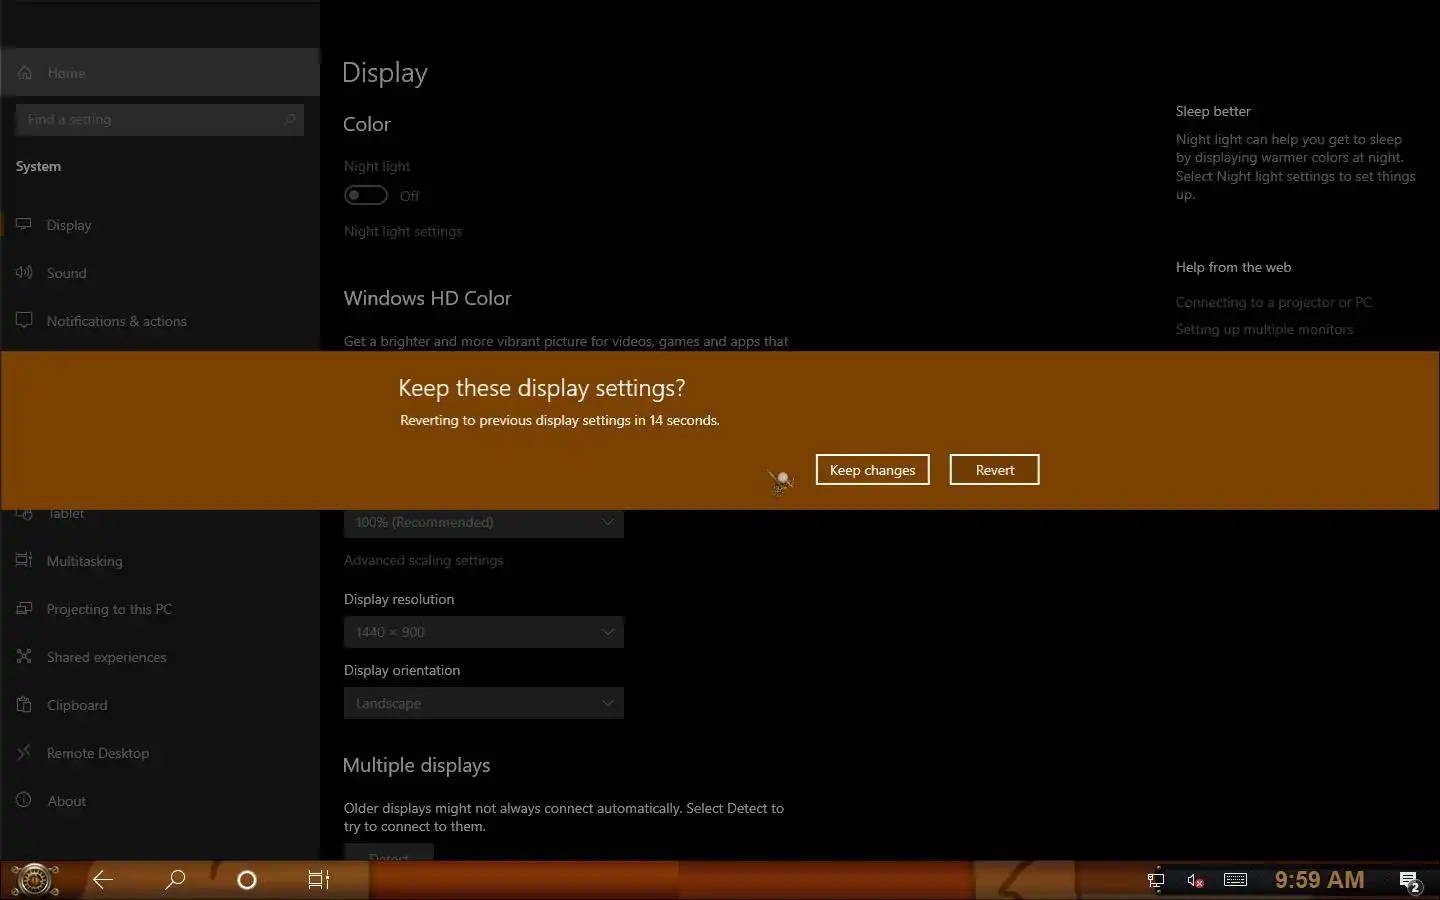Open Shared experiences settings

pos(160,657)
